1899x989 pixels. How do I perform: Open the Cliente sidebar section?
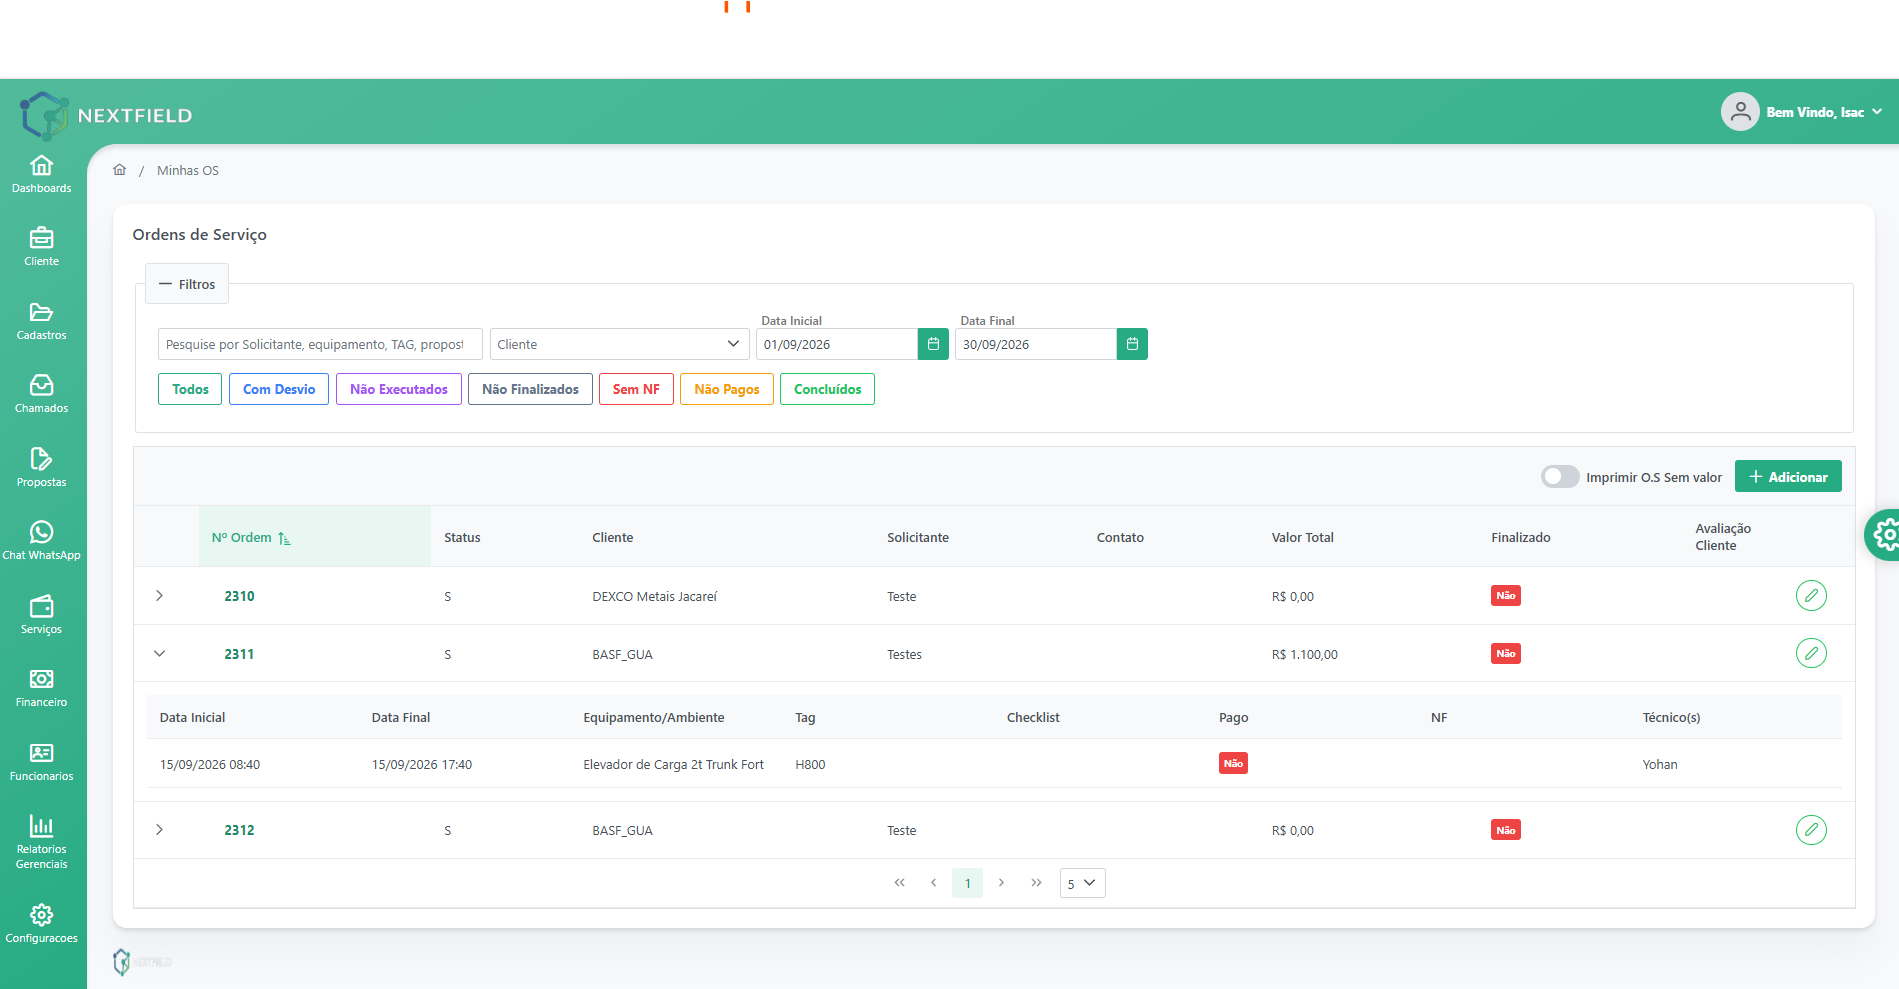[41, 247]
